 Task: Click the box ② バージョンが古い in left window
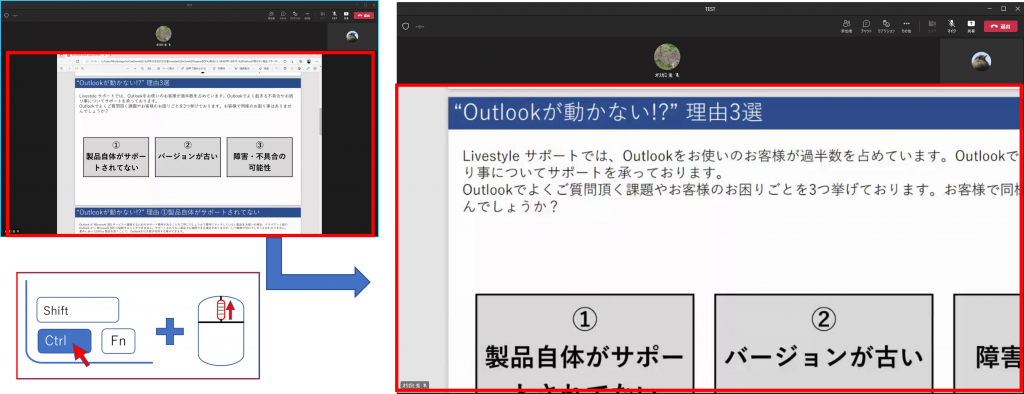187,157
